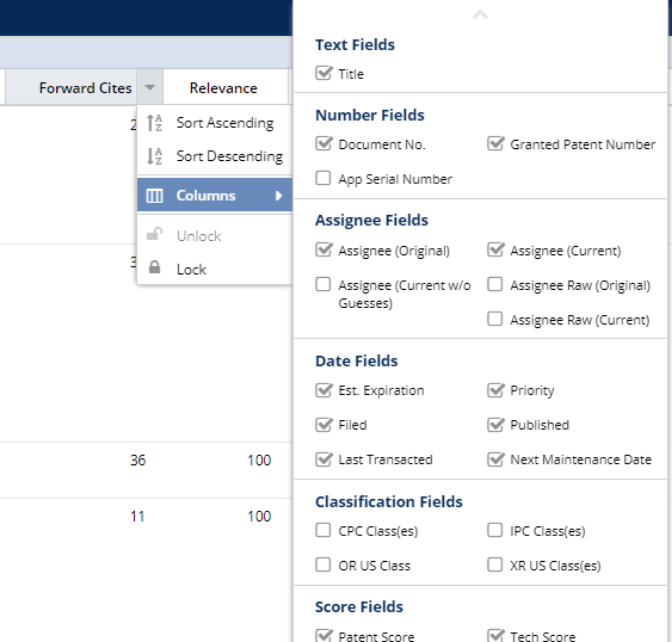Image resolution: width=672 pixels, height=642 pixels.
Task: Click the Columns grid icon
Action: click(154, 196)
